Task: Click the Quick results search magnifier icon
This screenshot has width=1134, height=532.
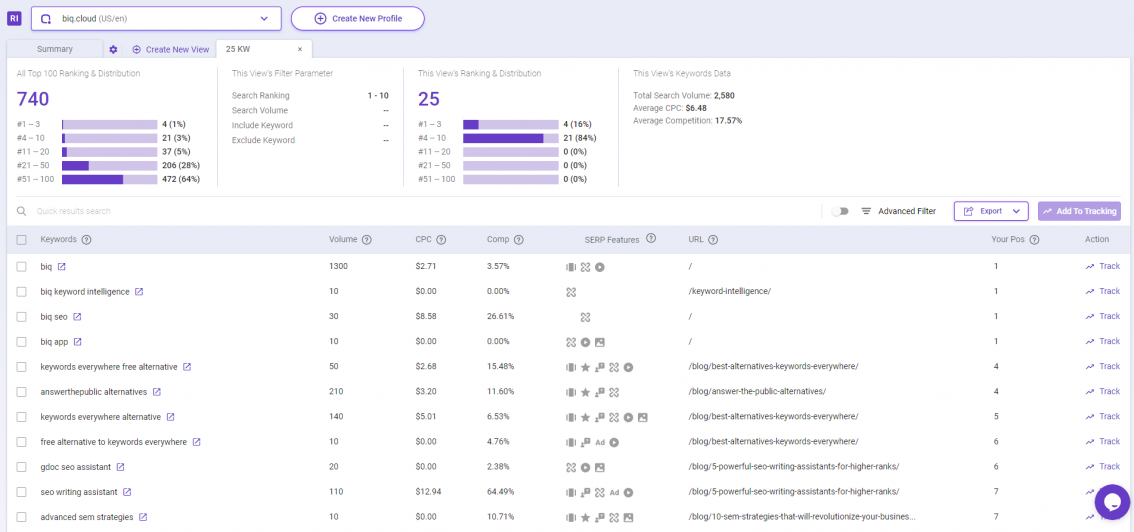Action: click(22, 211)
